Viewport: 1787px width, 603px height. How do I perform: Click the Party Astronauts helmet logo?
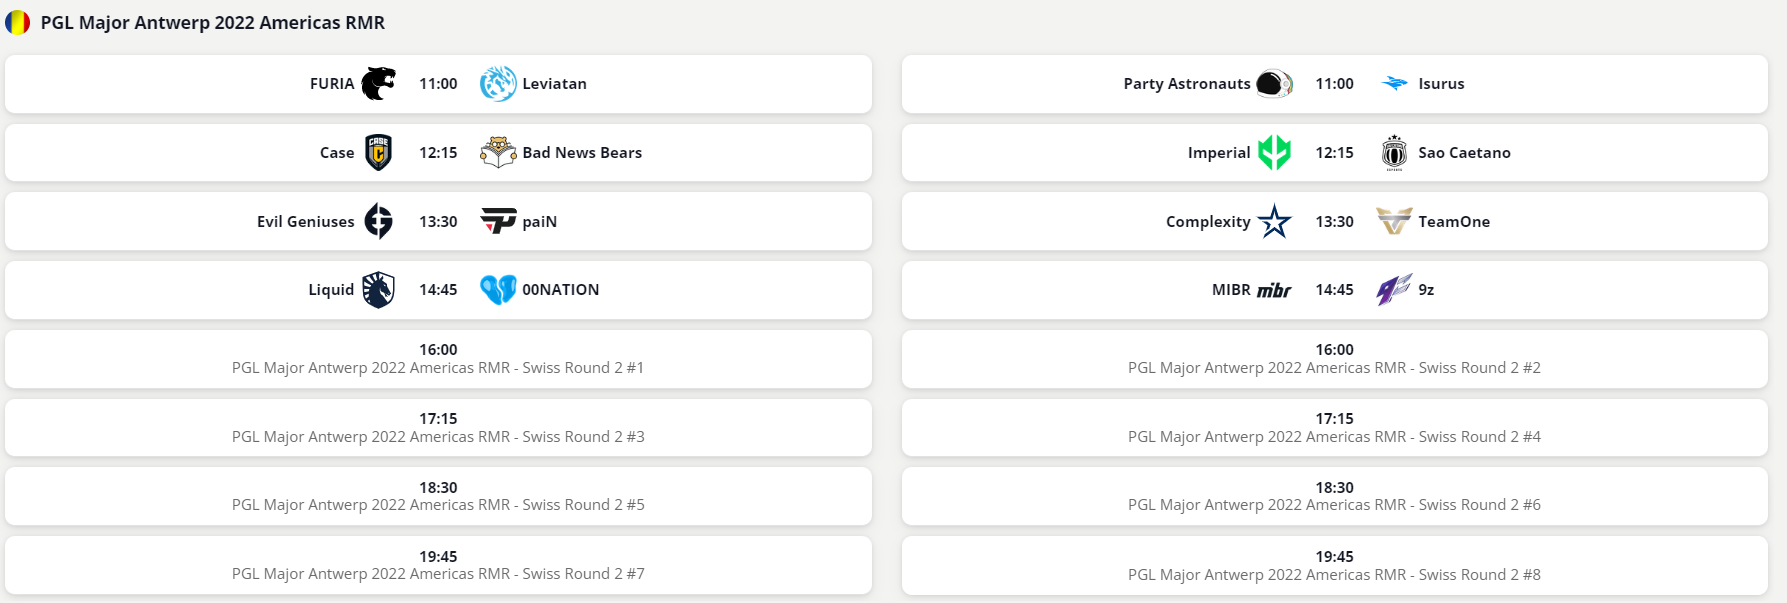pyautogui.click(x=1274, y=84)
